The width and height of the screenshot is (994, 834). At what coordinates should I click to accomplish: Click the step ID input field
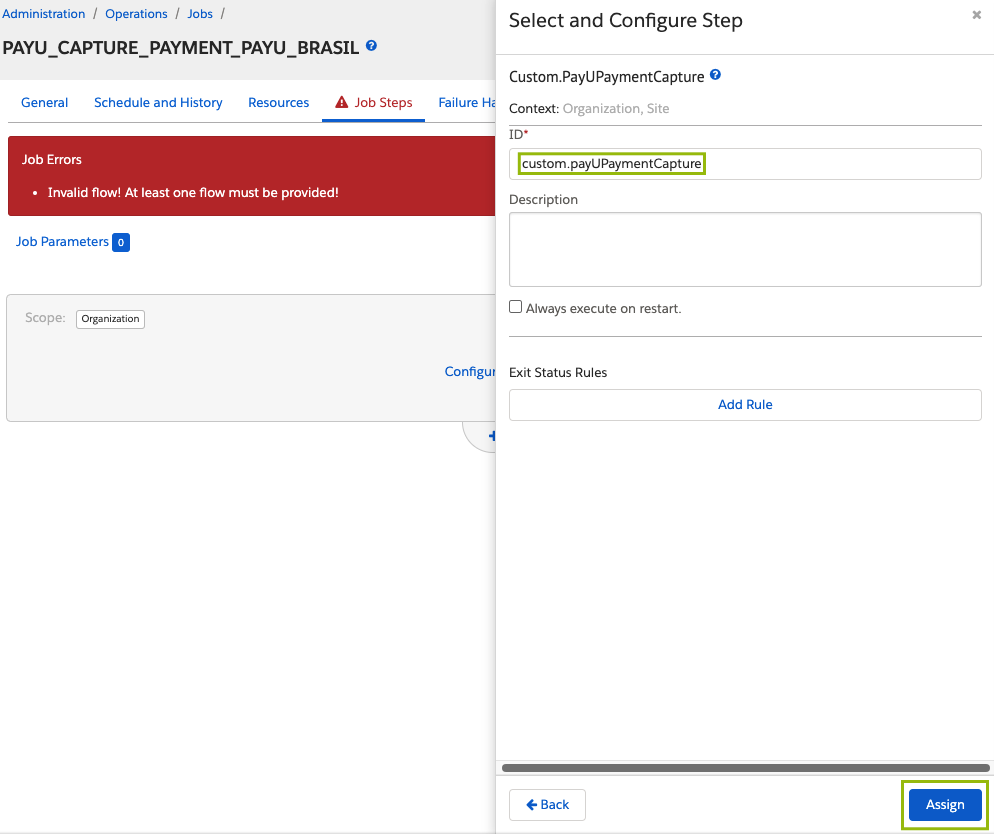(x=745, y=164)
